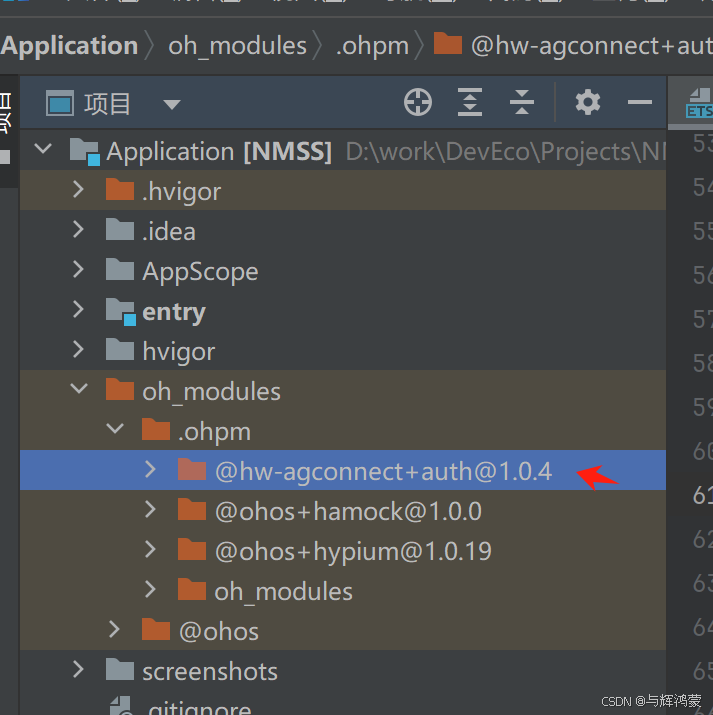The image size is (713, 715).
Task: Expand nested oh_modules chevron under .ohpm
Action: click(150, 589)
